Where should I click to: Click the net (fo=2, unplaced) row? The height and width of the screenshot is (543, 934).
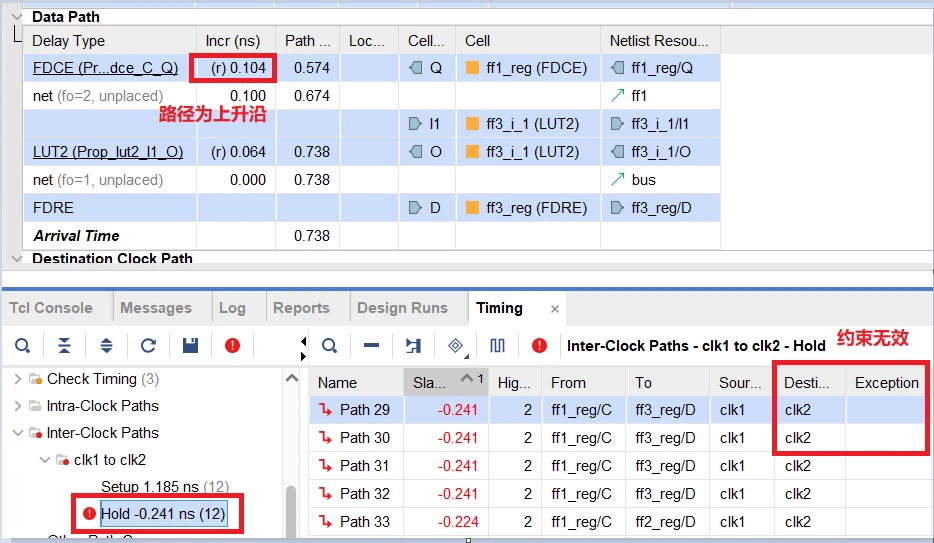(x=372, y=96)
